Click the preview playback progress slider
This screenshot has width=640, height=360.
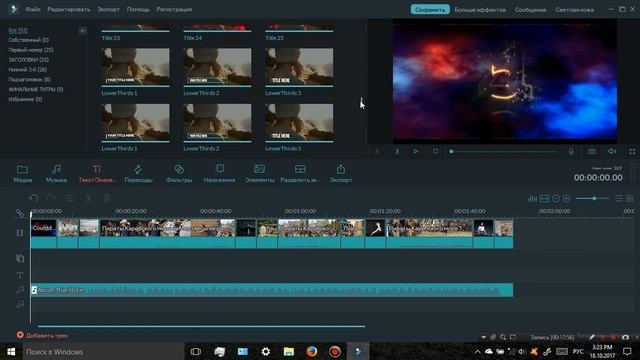pyautogui.click(x=503, y=151)
